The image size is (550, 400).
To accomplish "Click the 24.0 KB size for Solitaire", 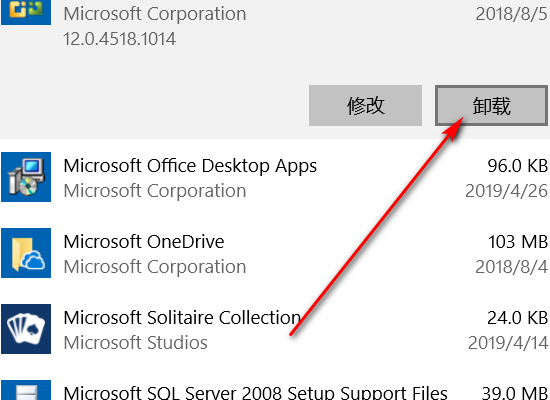I will point(517,318).
